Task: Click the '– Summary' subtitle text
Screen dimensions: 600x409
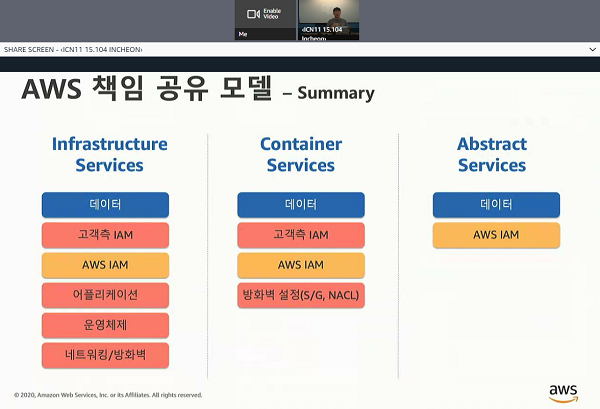Action: point(329,93)
